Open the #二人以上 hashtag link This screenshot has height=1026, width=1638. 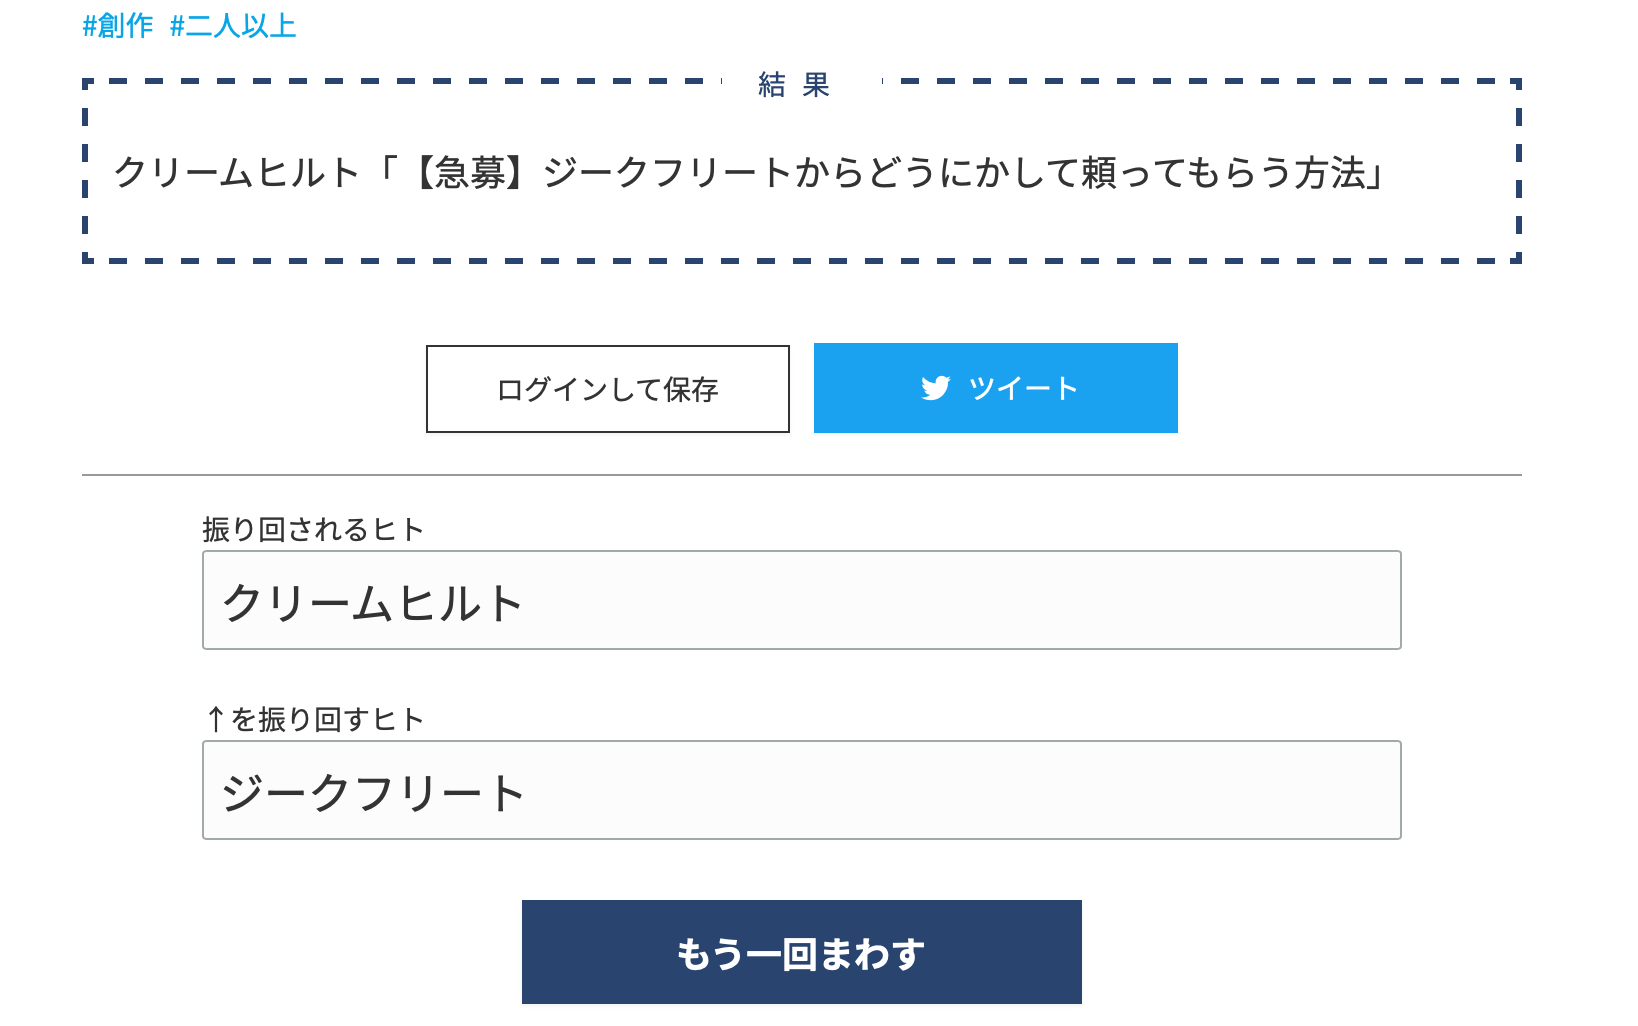(x=233, y=26)
